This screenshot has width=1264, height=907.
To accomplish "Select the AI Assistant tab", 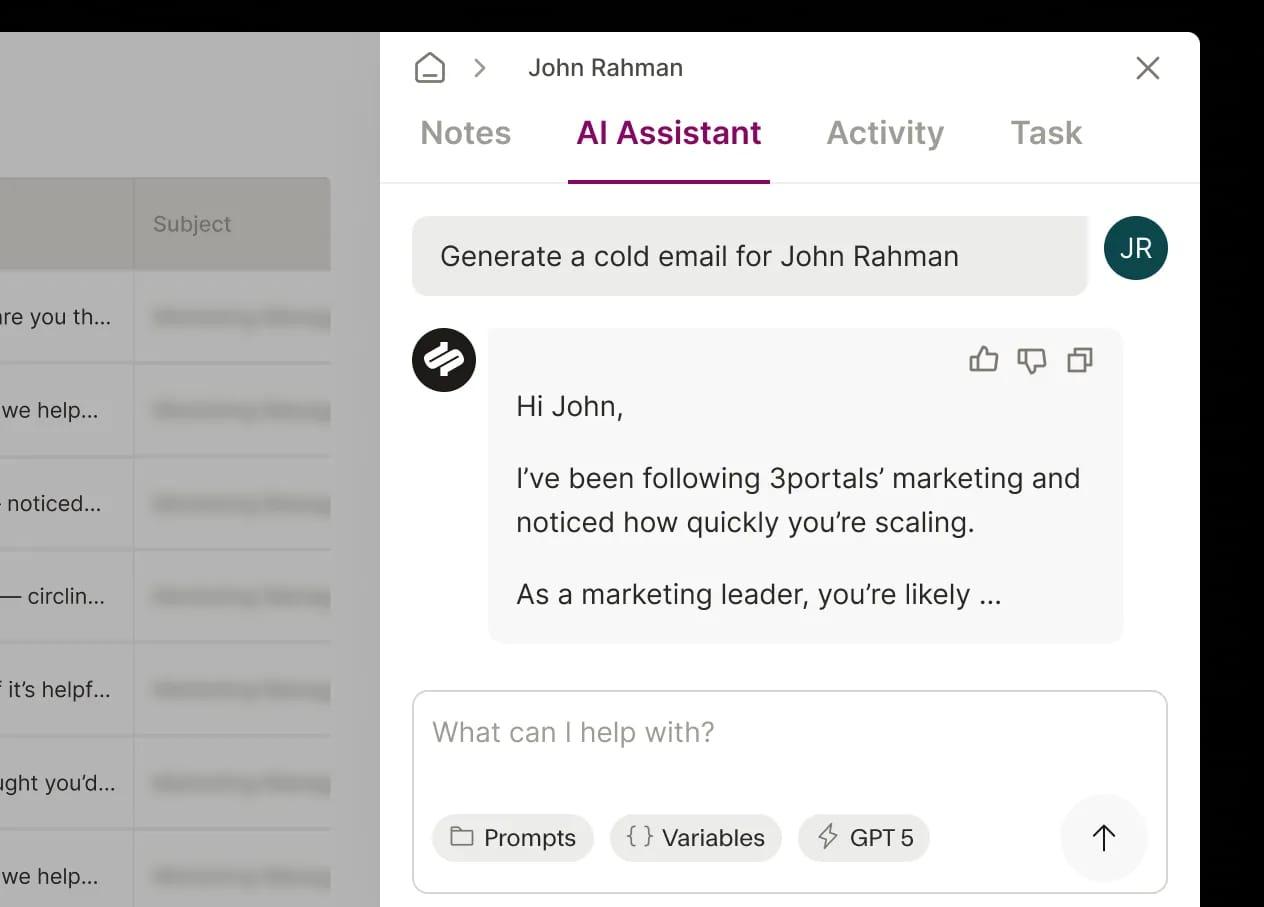I will click(669, 133).
